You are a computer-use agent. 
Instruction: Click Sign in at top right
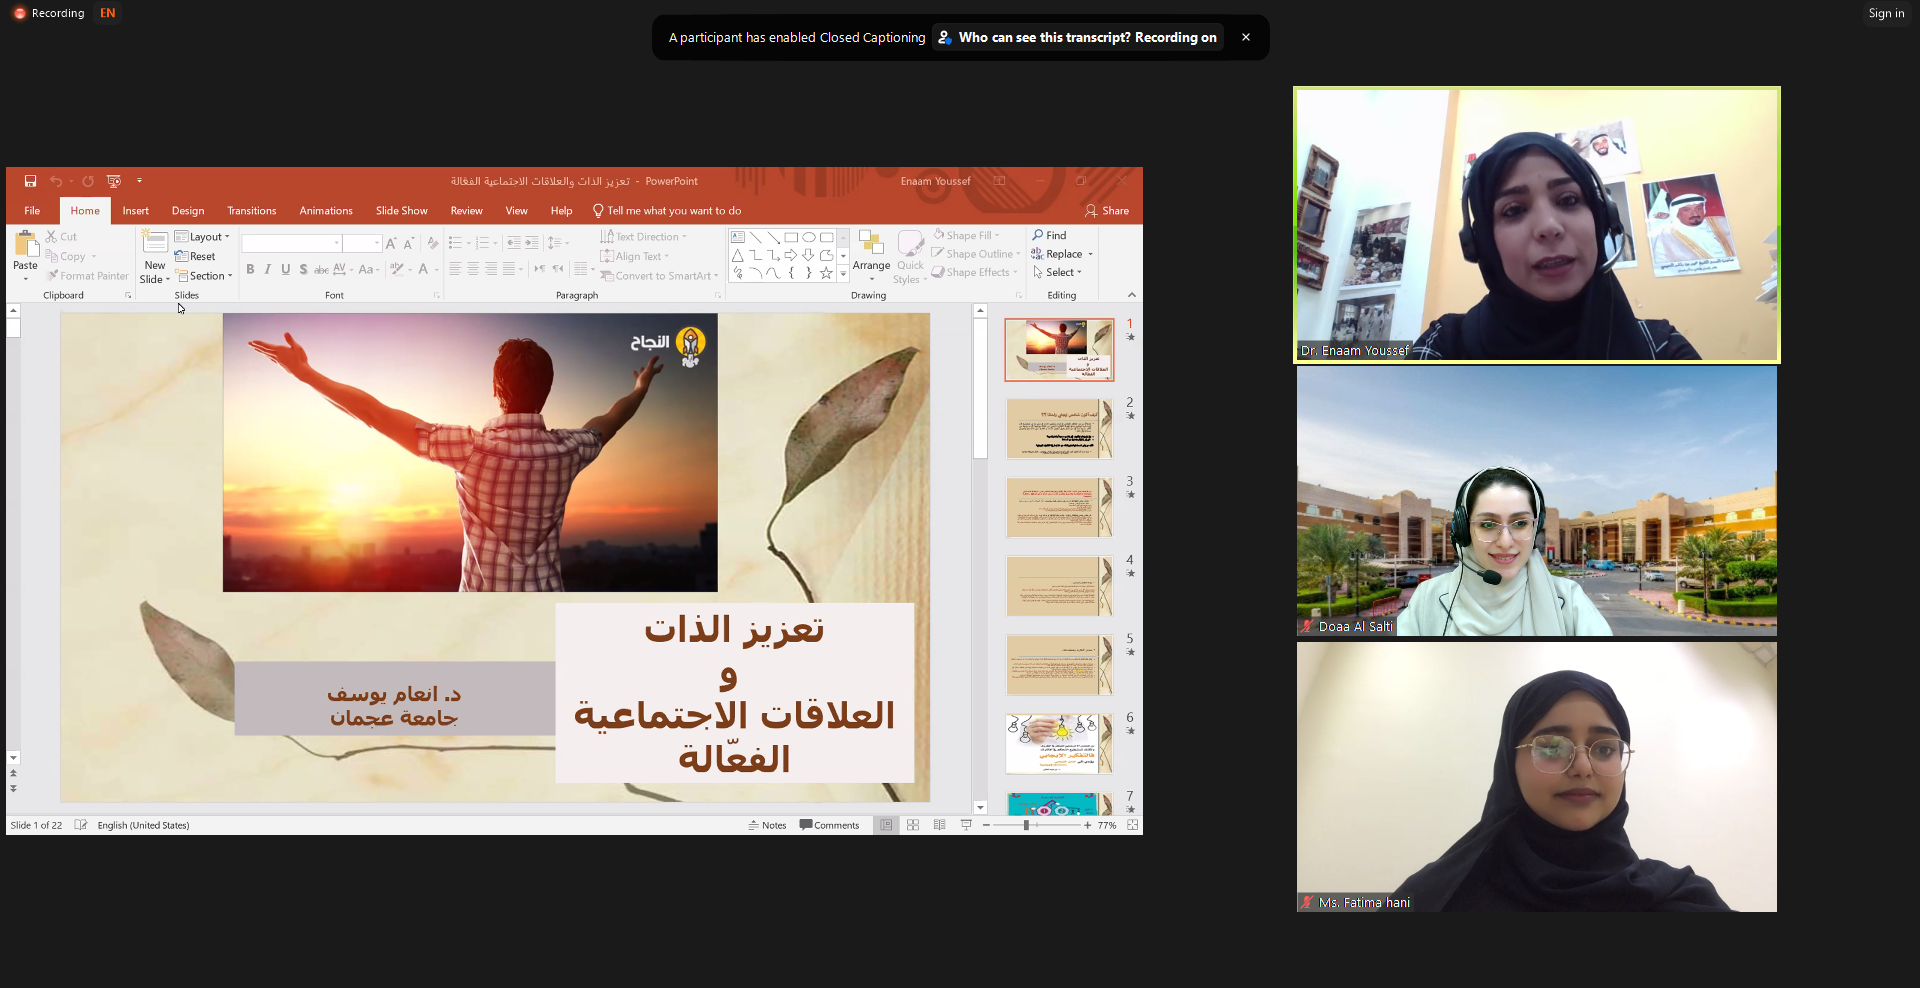point(1885,13)
